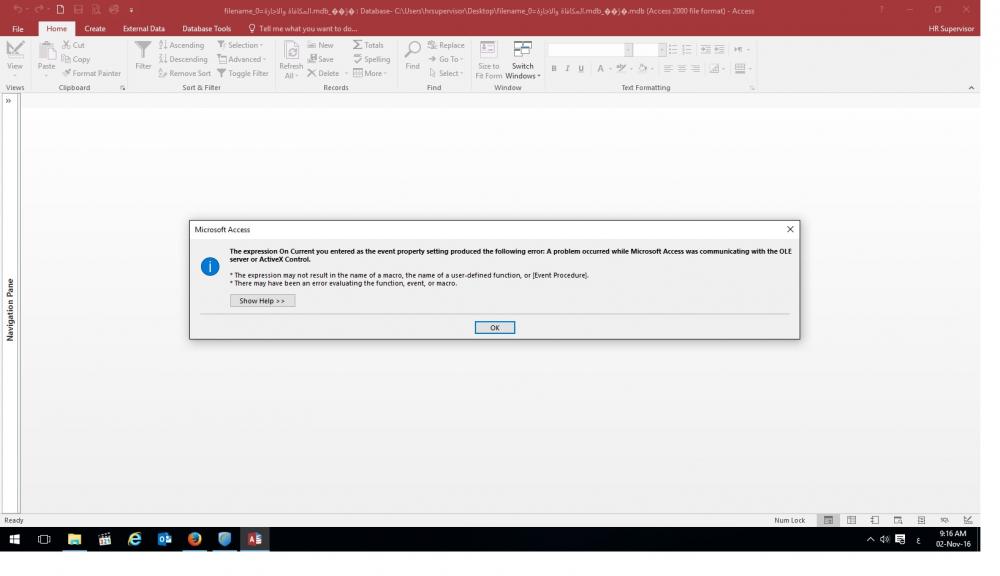Click the Cut scissors icon
Screen dimensions: 1000x576
[66, 45]
